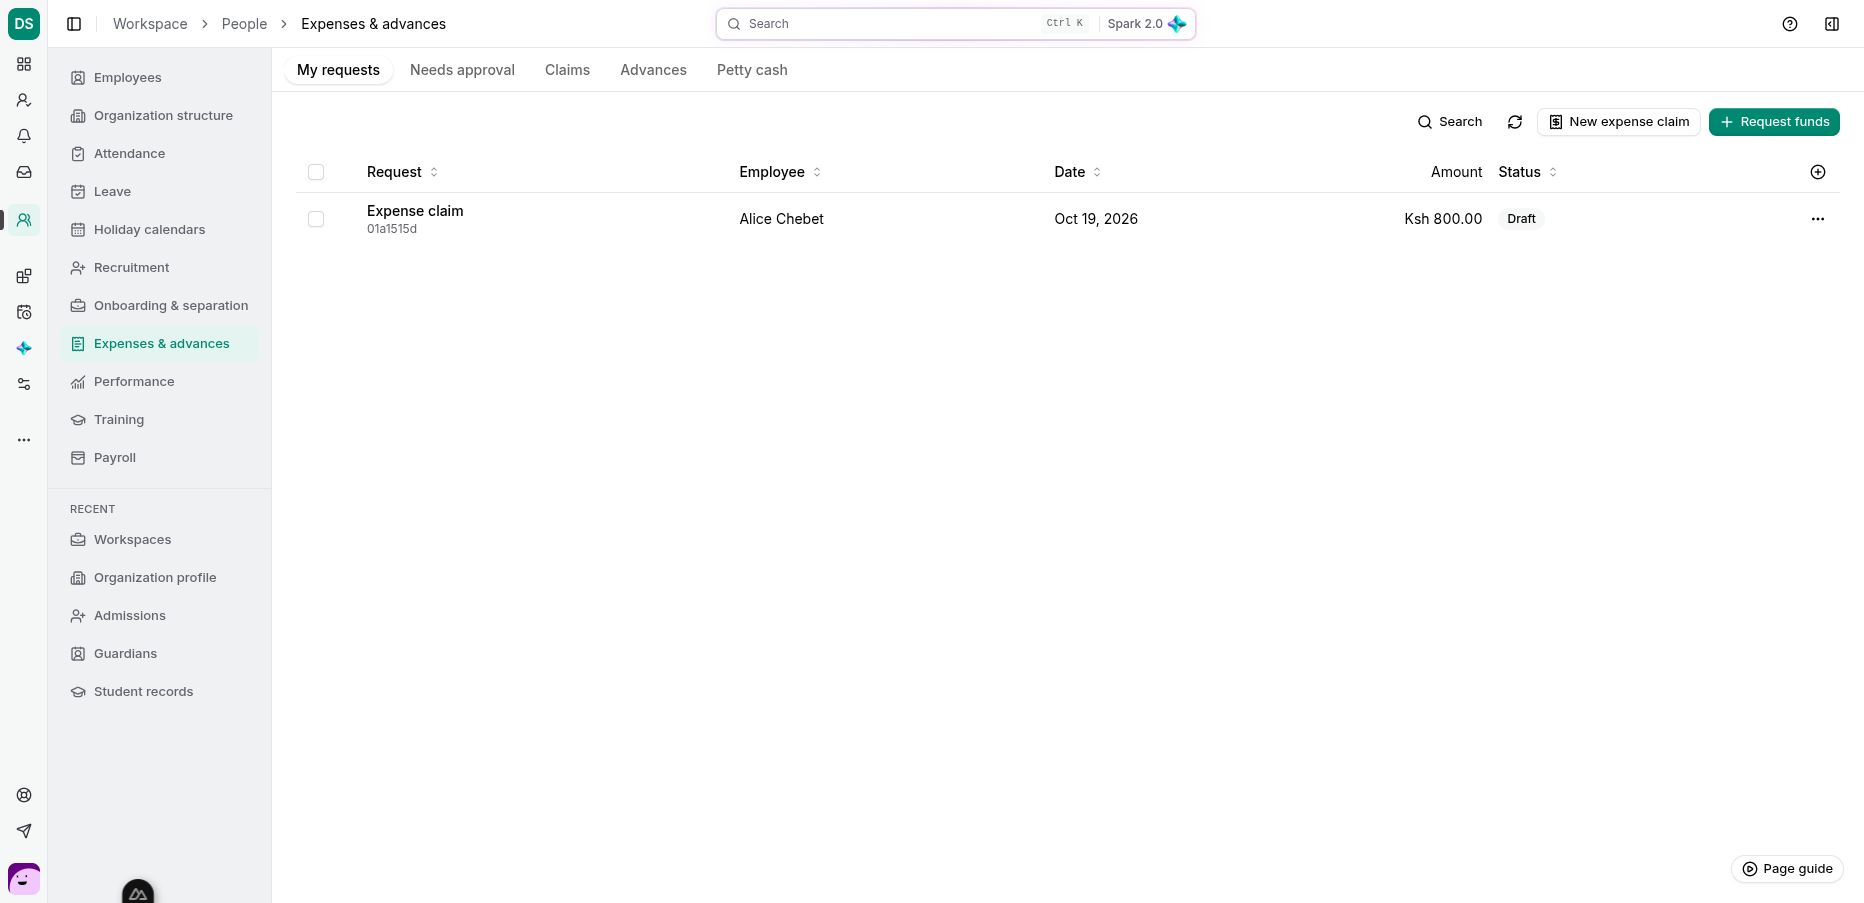Click the New expense claim button
Viewport: 1864px width, 903px height.
pyautogui.click(x=1618, y=122)
